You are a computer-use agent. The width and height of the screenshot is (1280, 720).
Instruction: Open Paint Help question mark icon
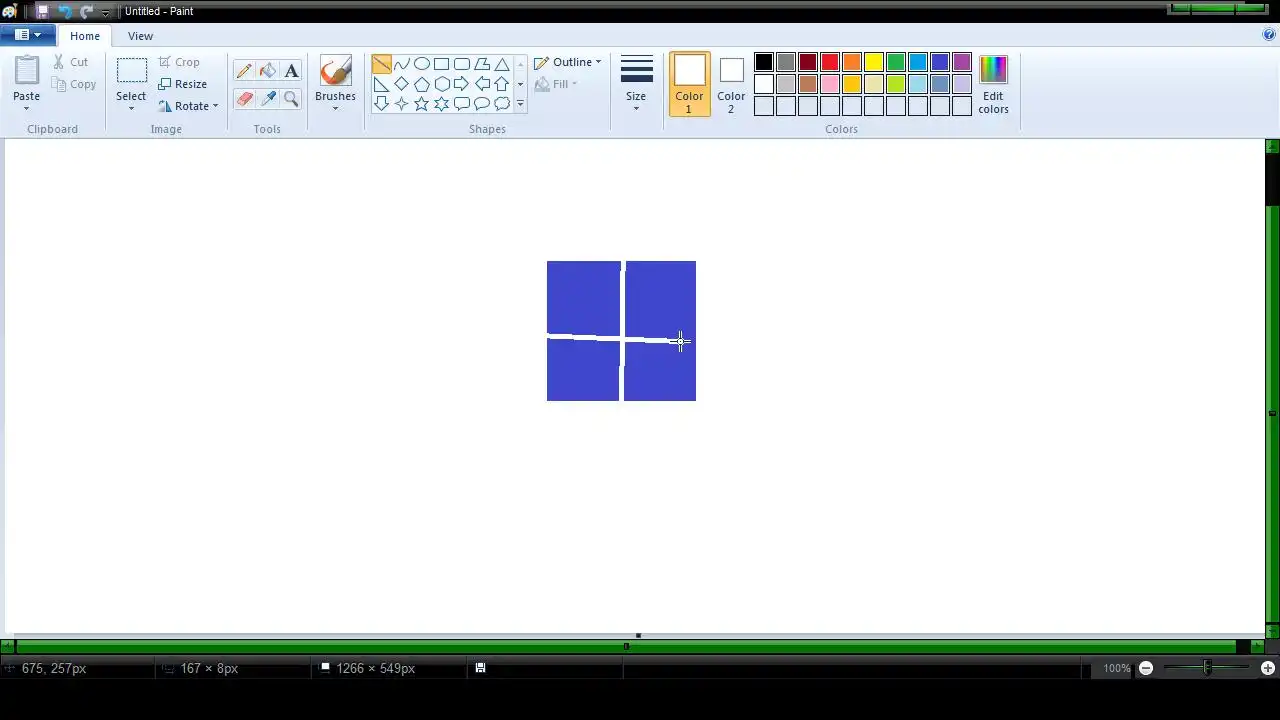(x=1269, y=35)
